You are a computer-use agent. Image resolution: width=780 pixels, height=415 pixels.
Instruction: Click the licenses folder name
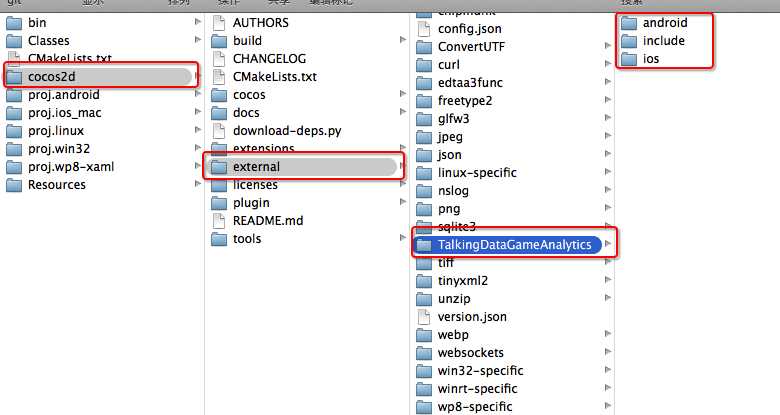[255, 185]
